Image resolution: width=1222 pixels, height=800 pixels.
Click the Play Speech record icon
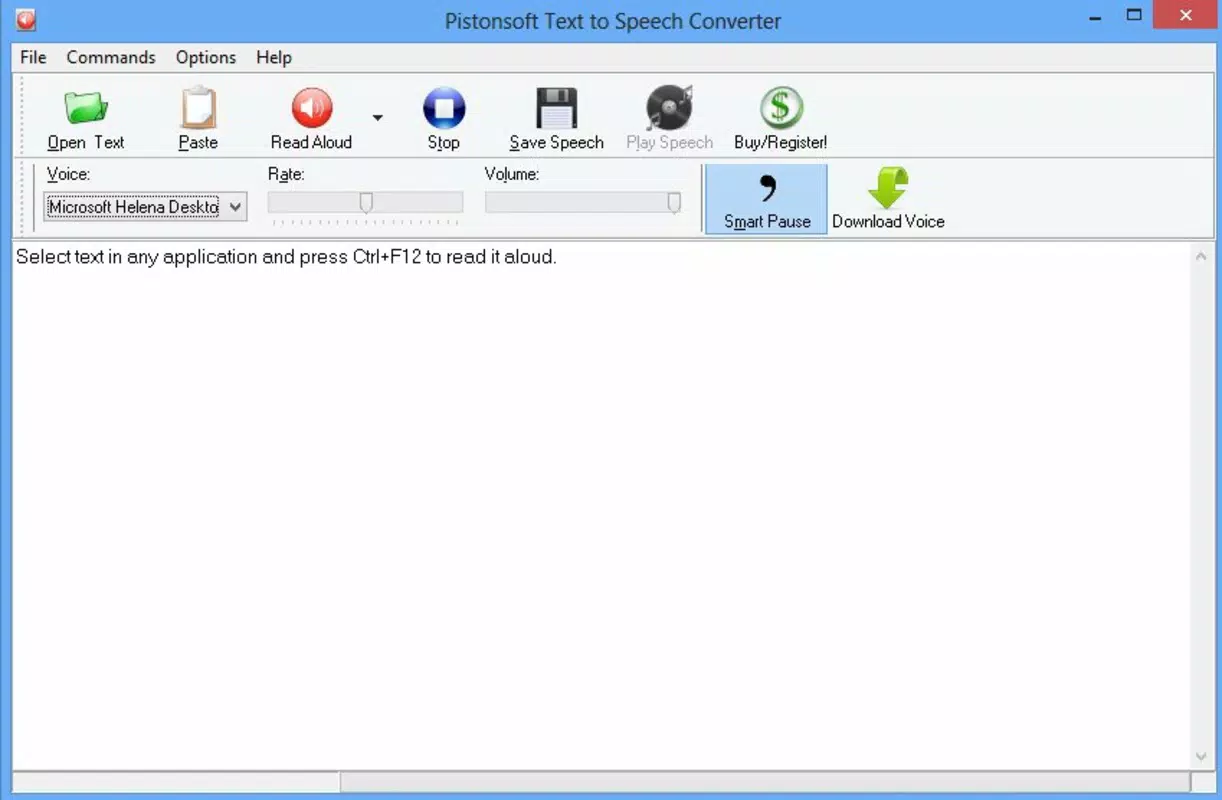(x=669, y=107)
